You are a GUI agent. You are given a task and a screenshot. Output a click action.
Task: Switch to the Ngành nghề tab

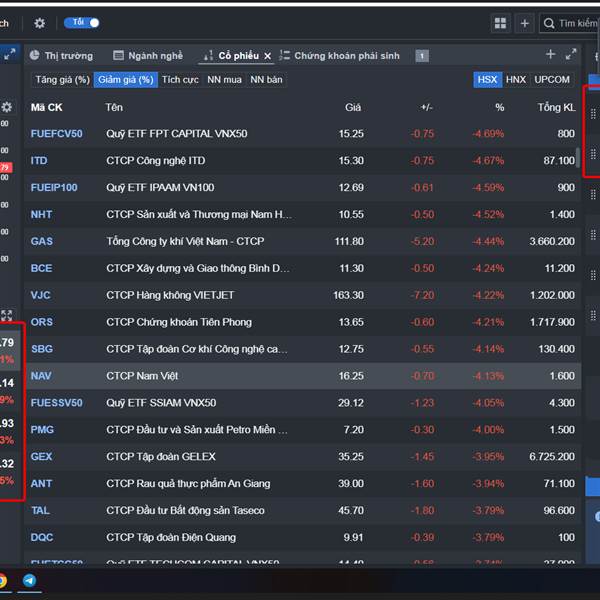point(148,56)
